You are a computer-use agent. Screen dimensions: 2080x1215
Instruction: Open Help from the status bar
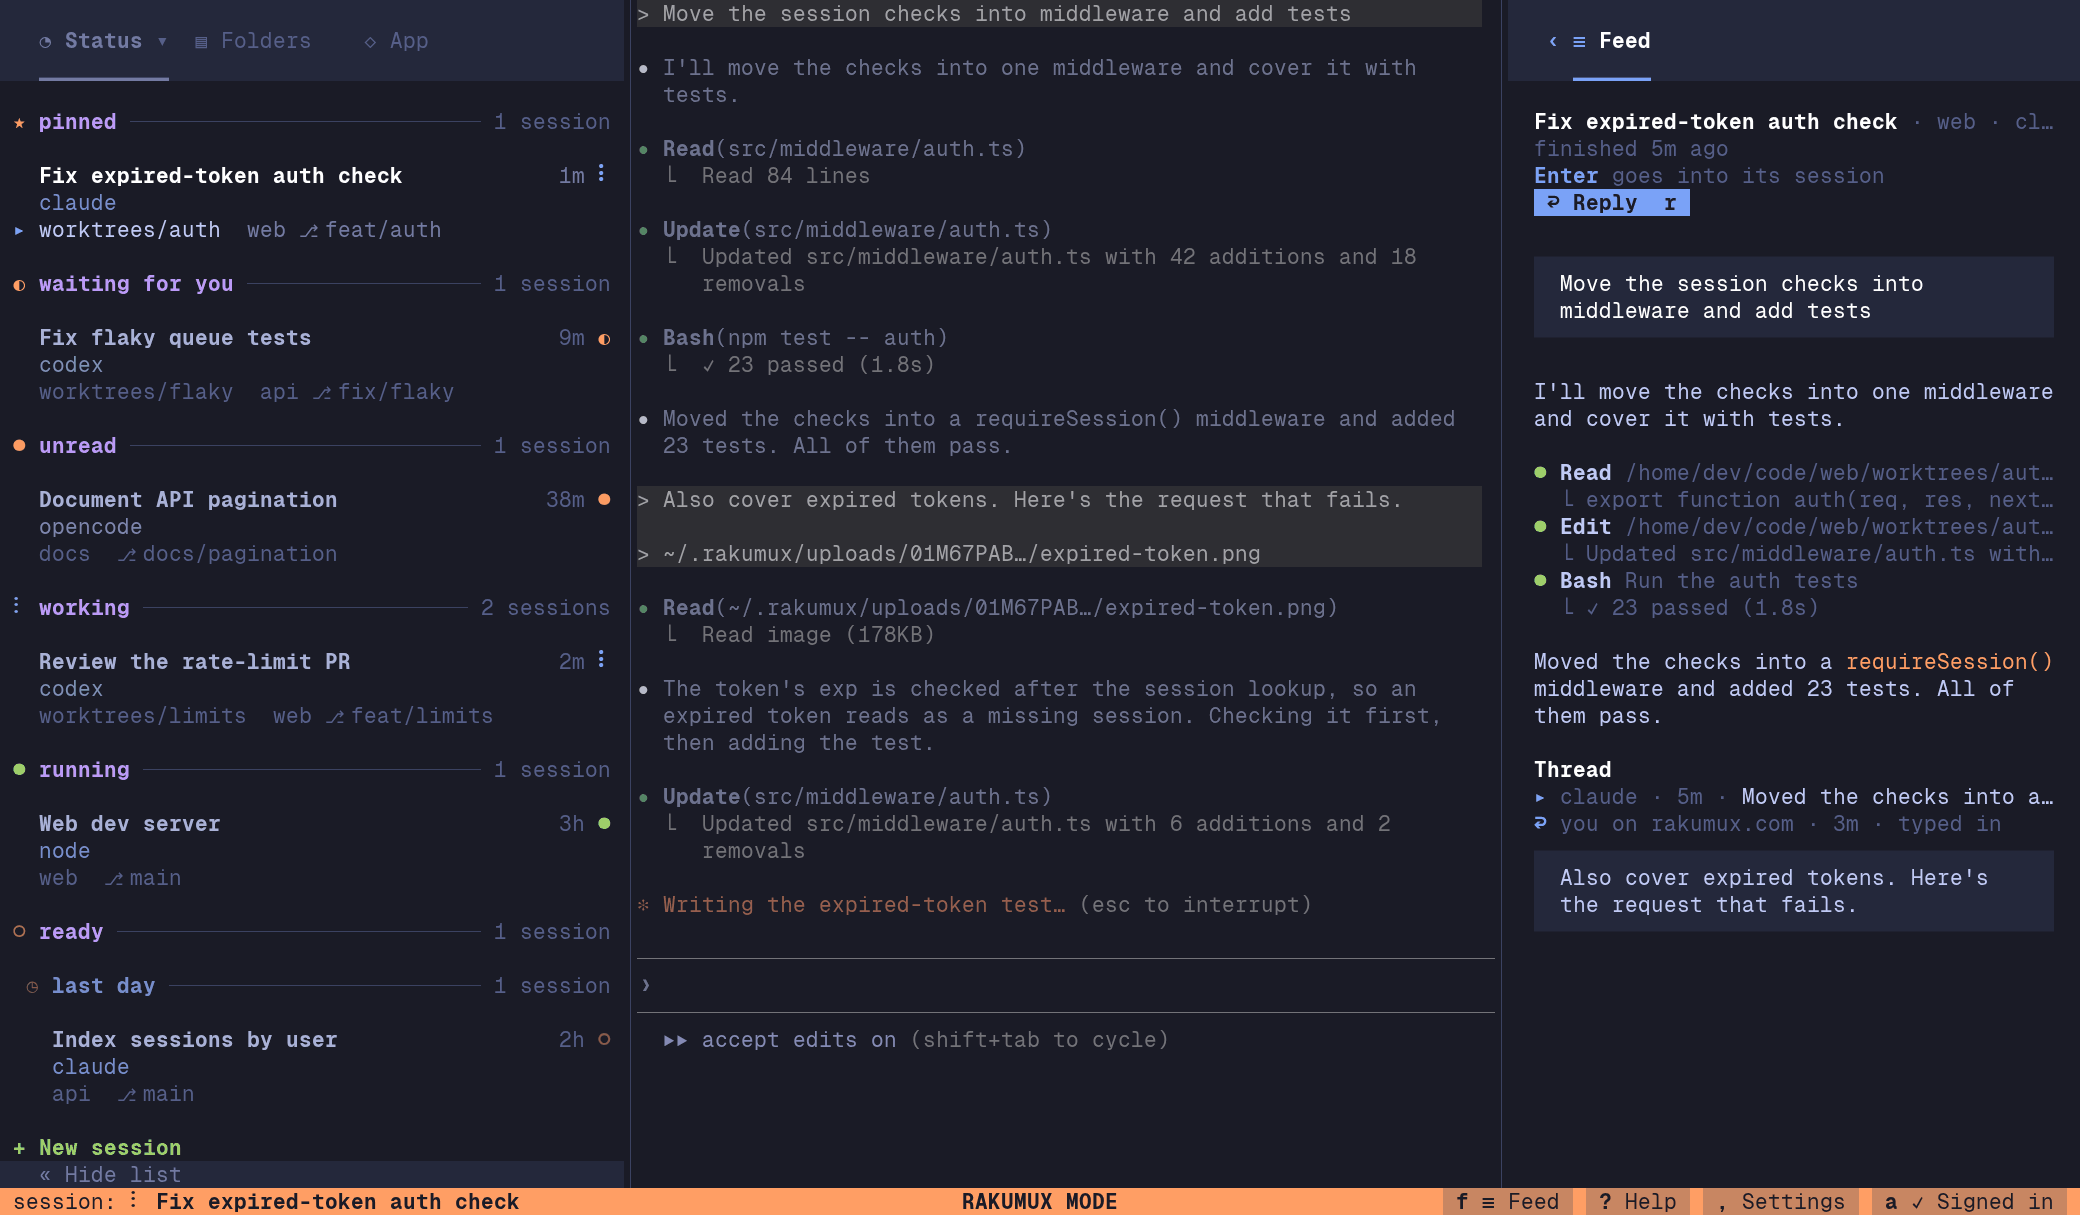(x=1638, y=1202)
